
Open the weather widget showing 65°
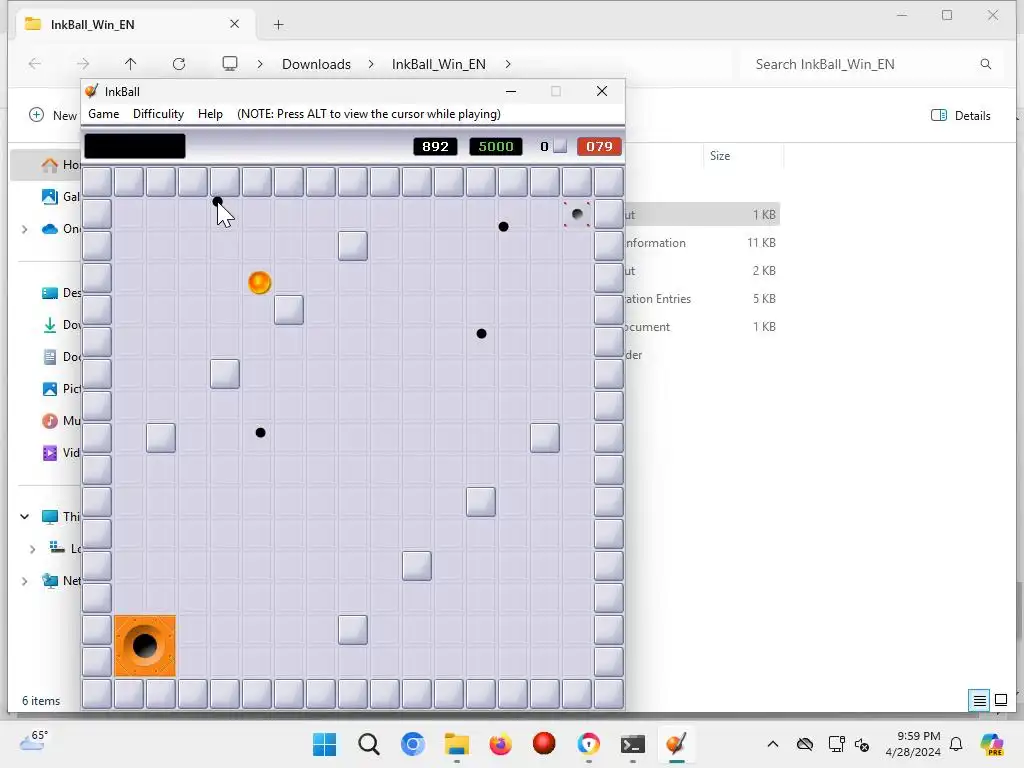pyautogui.click(x=34, y=741)
